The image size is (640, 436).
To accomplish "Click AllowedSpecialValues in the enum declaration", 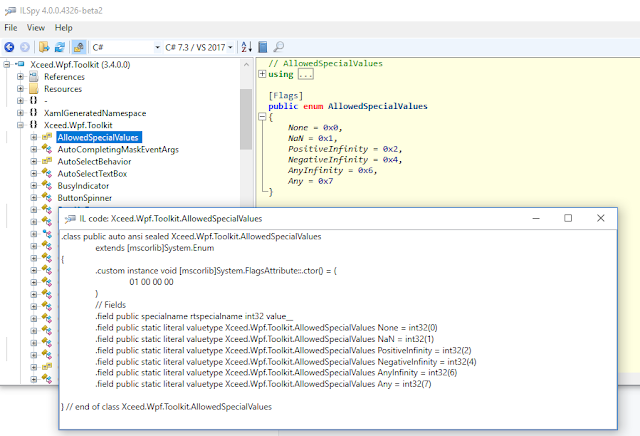I will coord(378,106).
